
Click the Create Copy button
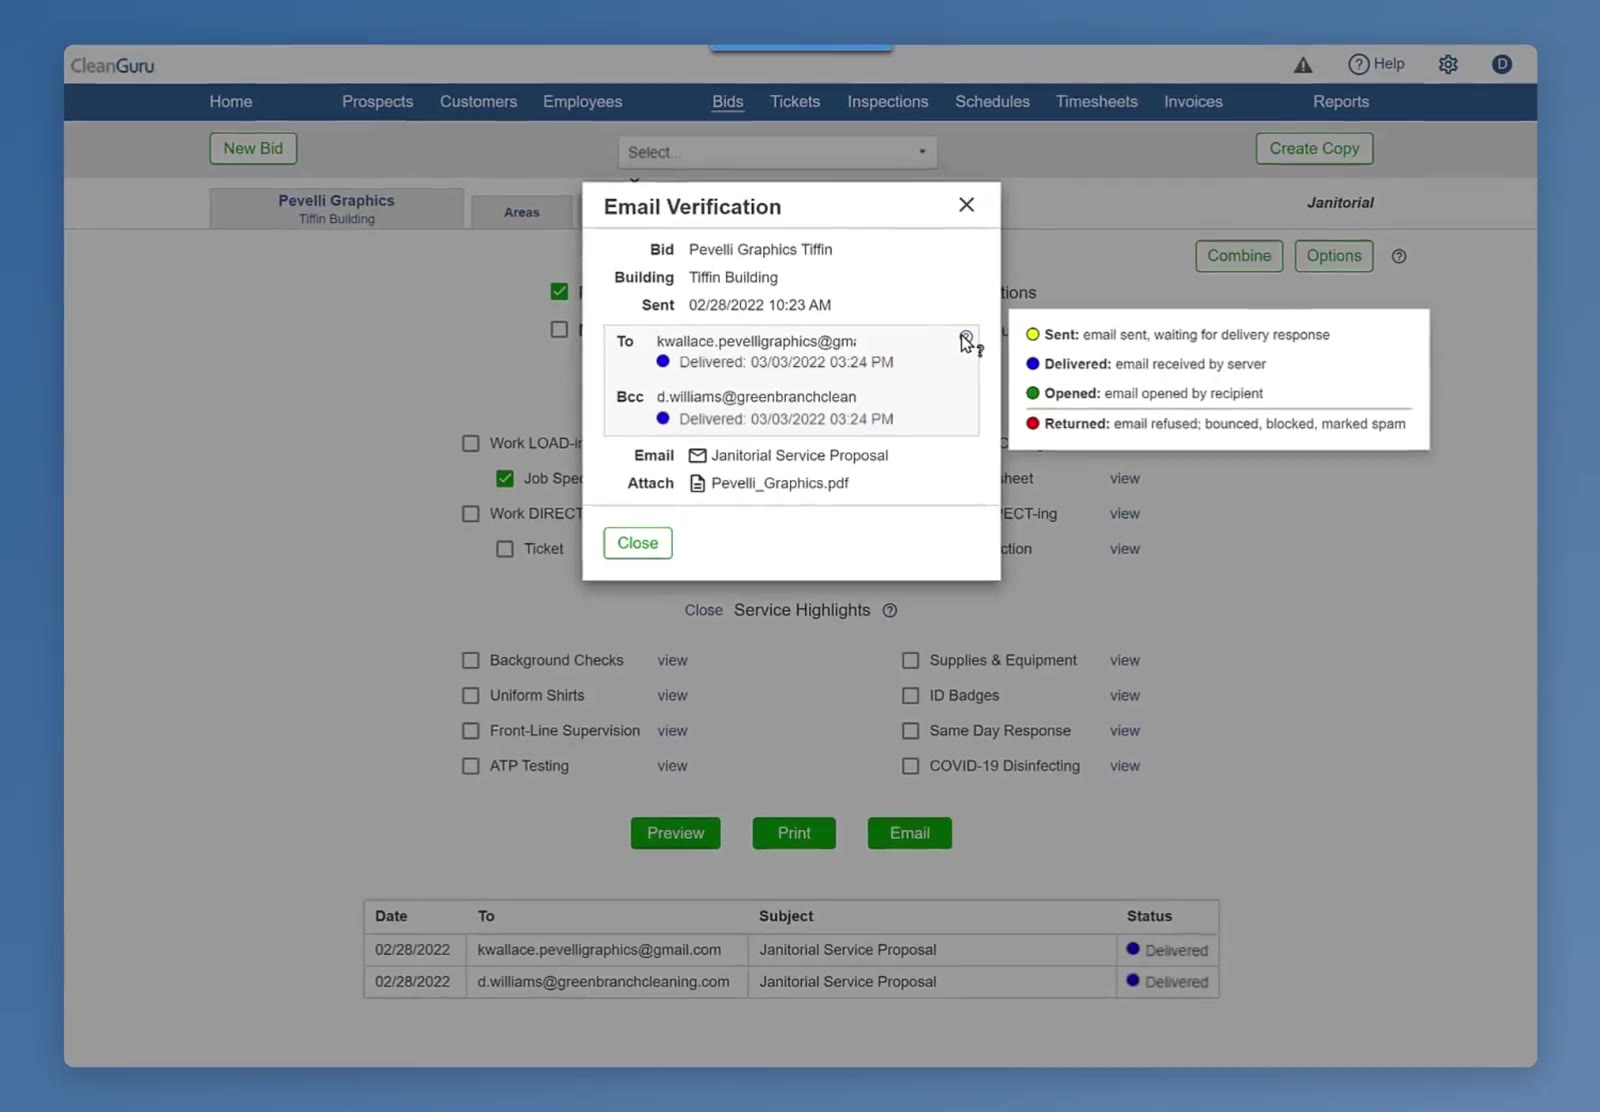click(x=1314, y=149)
